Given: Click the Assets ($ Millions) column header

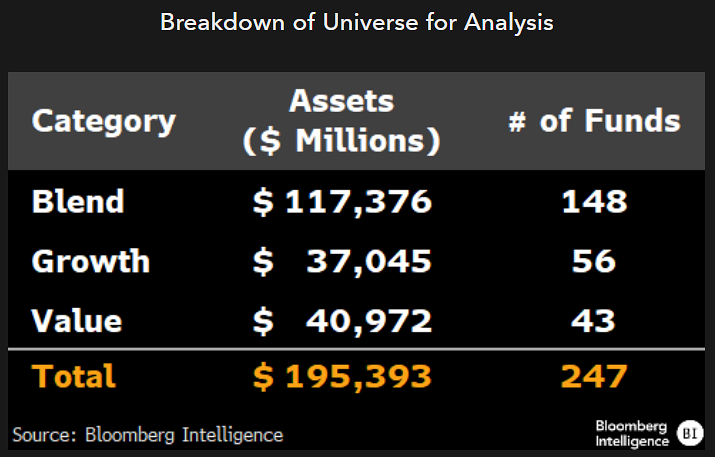Looking at the screenshot, I should (341, 121).
